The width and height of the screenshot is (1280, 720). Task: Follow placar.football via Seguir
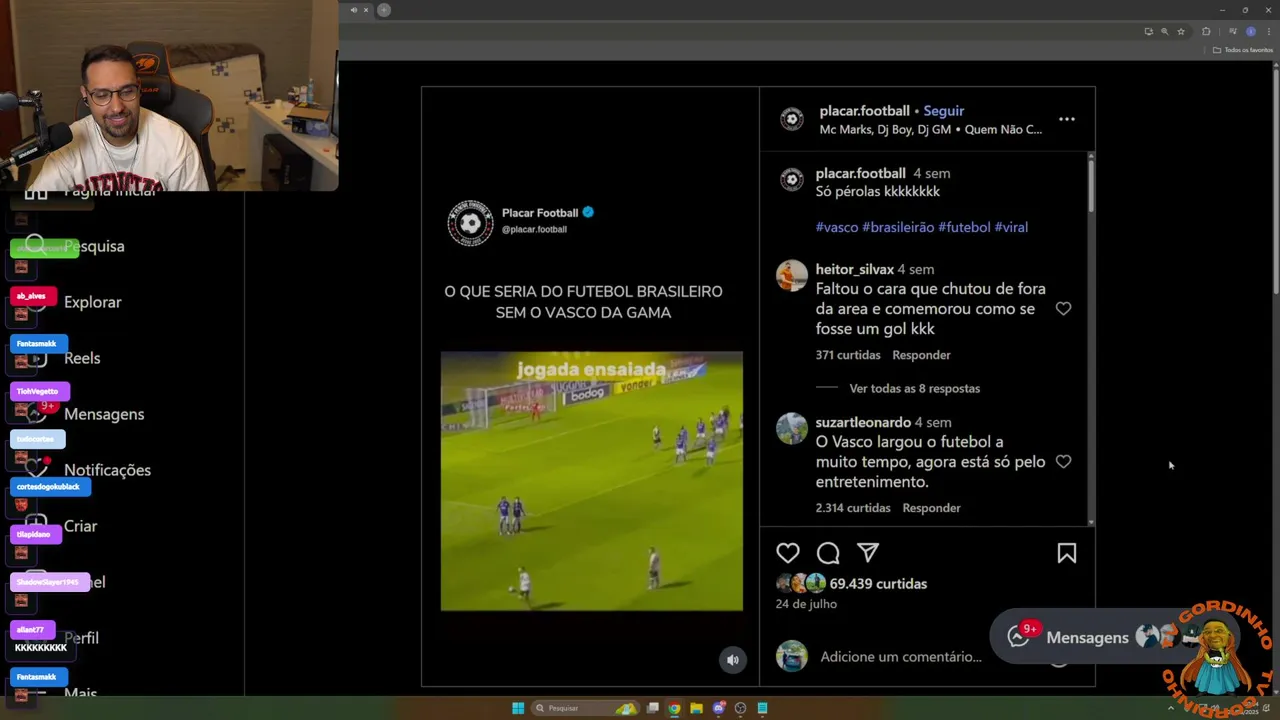point(943,111)
